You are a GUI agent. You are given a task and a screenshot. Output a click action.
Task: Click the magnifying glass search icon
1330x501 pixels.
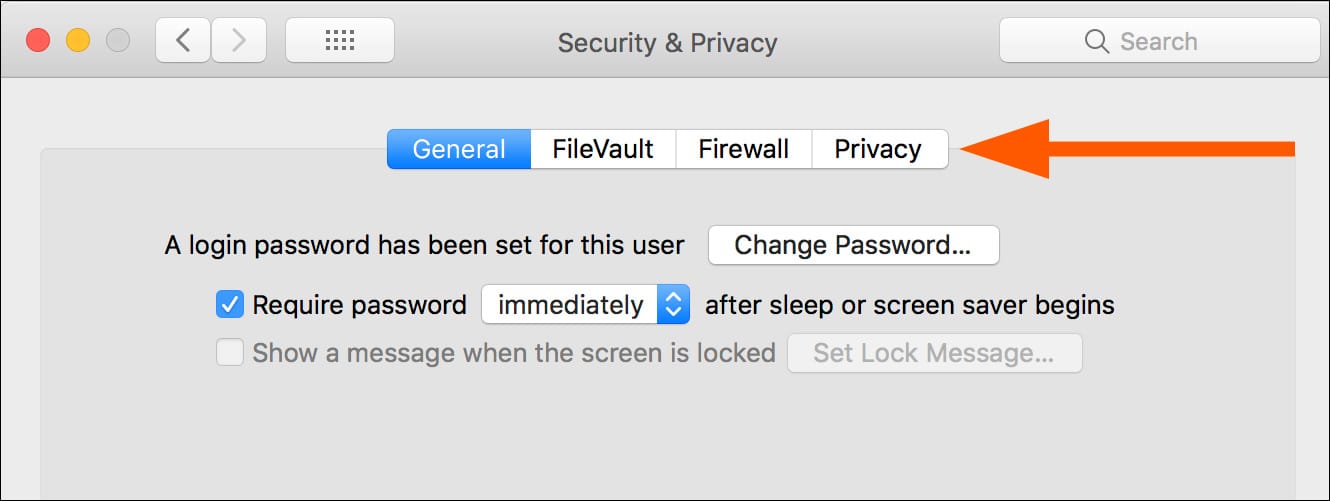(x=1096, y=42)
